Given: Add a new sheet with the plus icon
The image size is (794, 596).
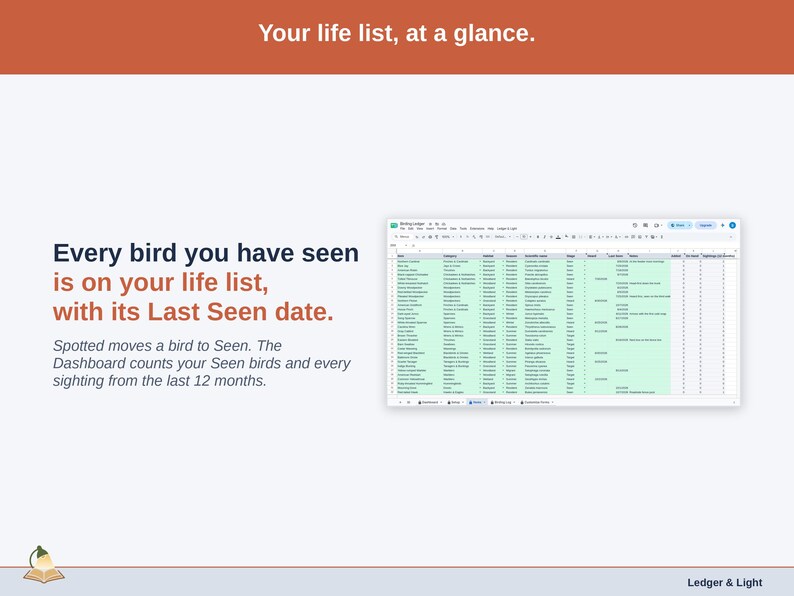Looking at the screenshot, I should [x=400, y=402].
